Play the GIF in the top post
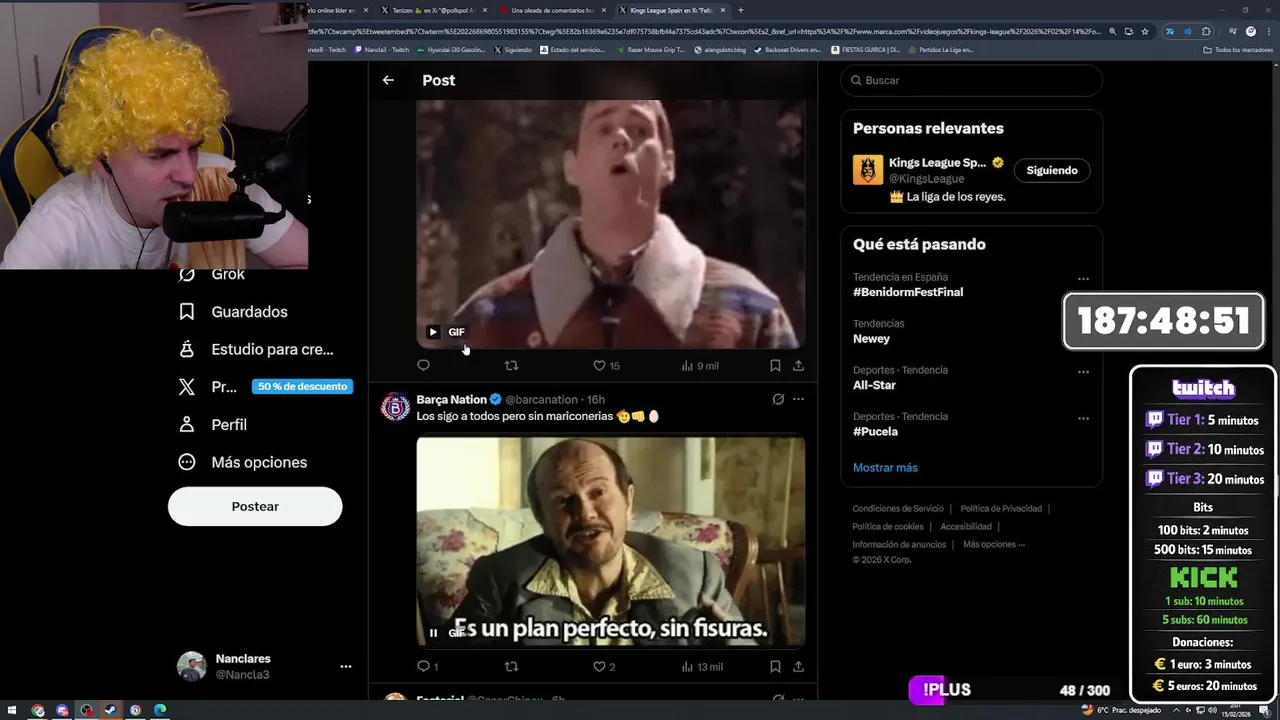The width and height of the screenshot is (1280, 720). pyautogui.click(x=433, y=332)
